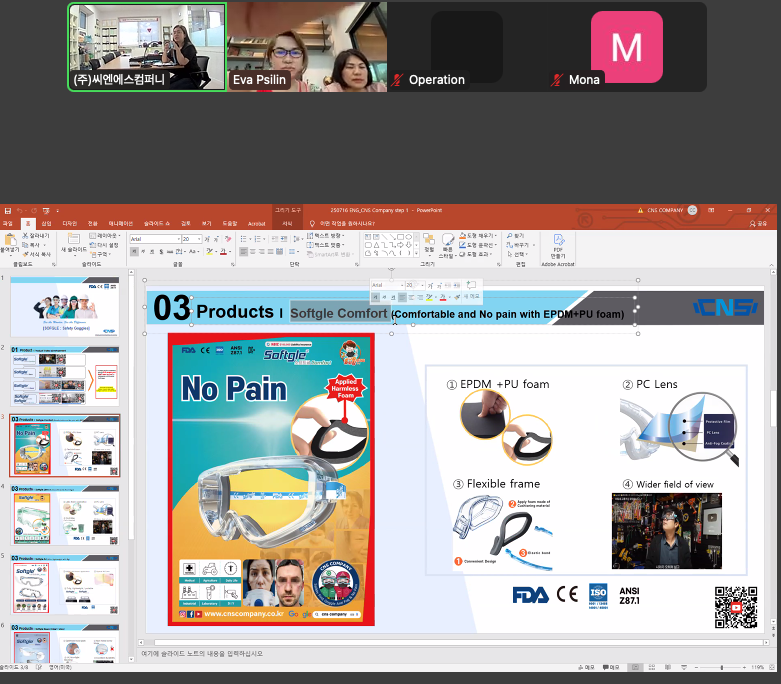Open the Acrobat ribbon tab
This screenshot has height=684, width=781.
257,223
